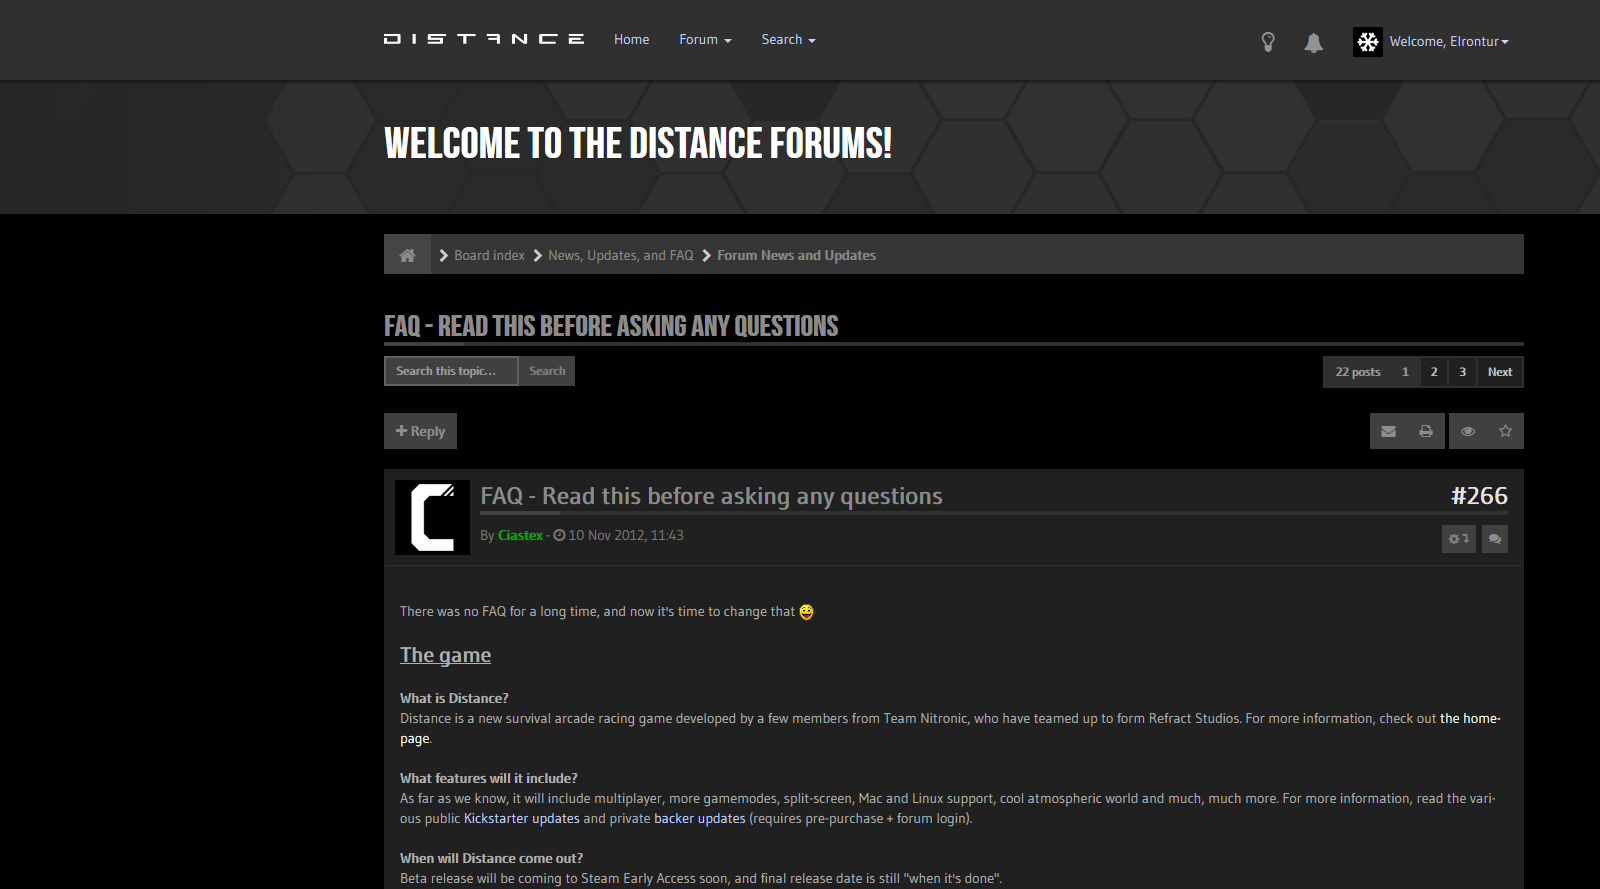Click the Next page button
Screen dimensions: 1600x889
1500,372
